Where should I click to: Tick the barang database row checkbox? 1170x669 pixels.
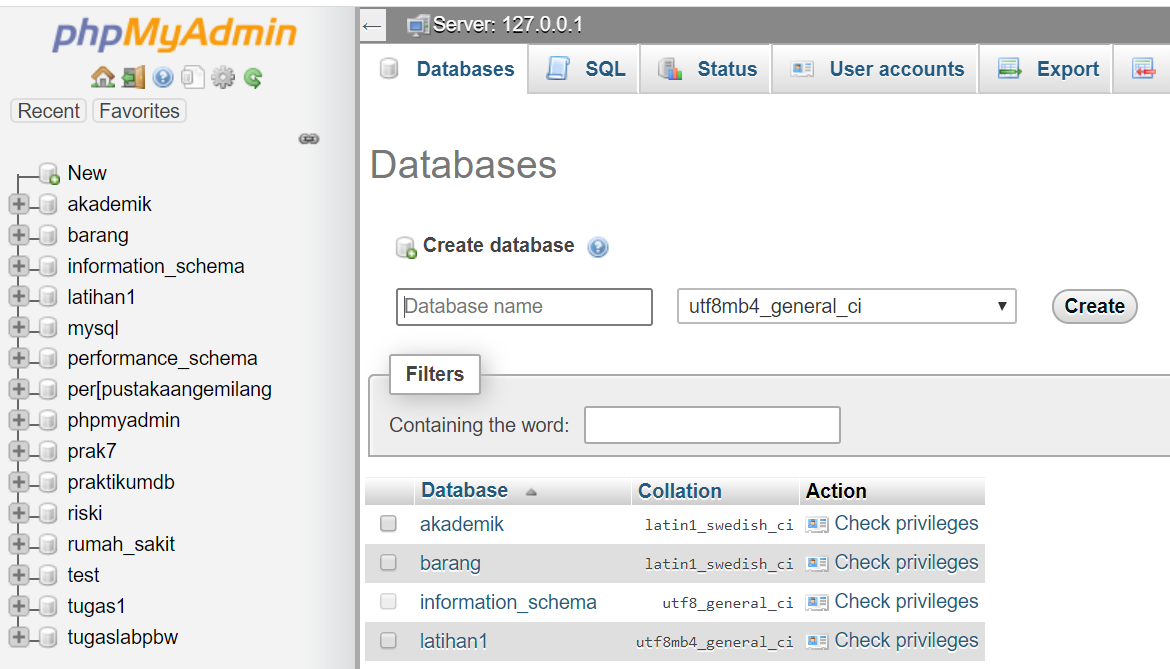[x=388, y=562]
